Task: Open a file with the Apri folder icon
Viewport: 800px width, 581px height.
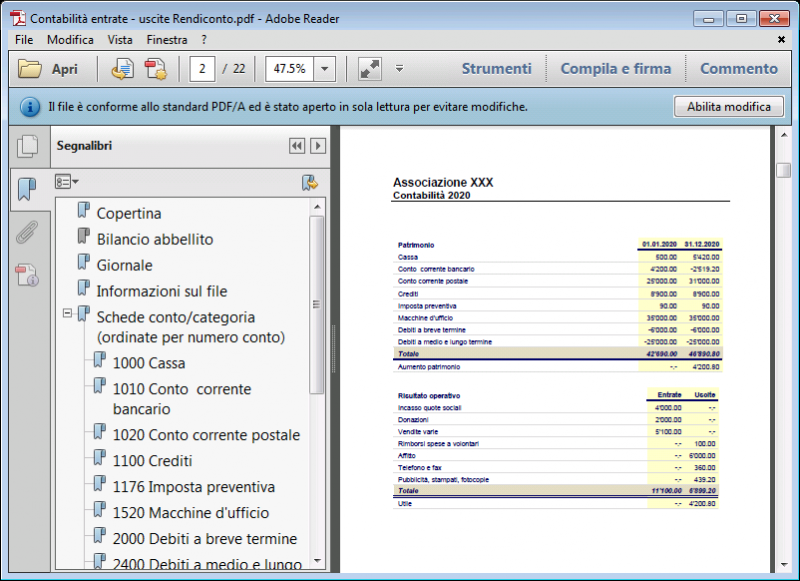Action: 30,69
